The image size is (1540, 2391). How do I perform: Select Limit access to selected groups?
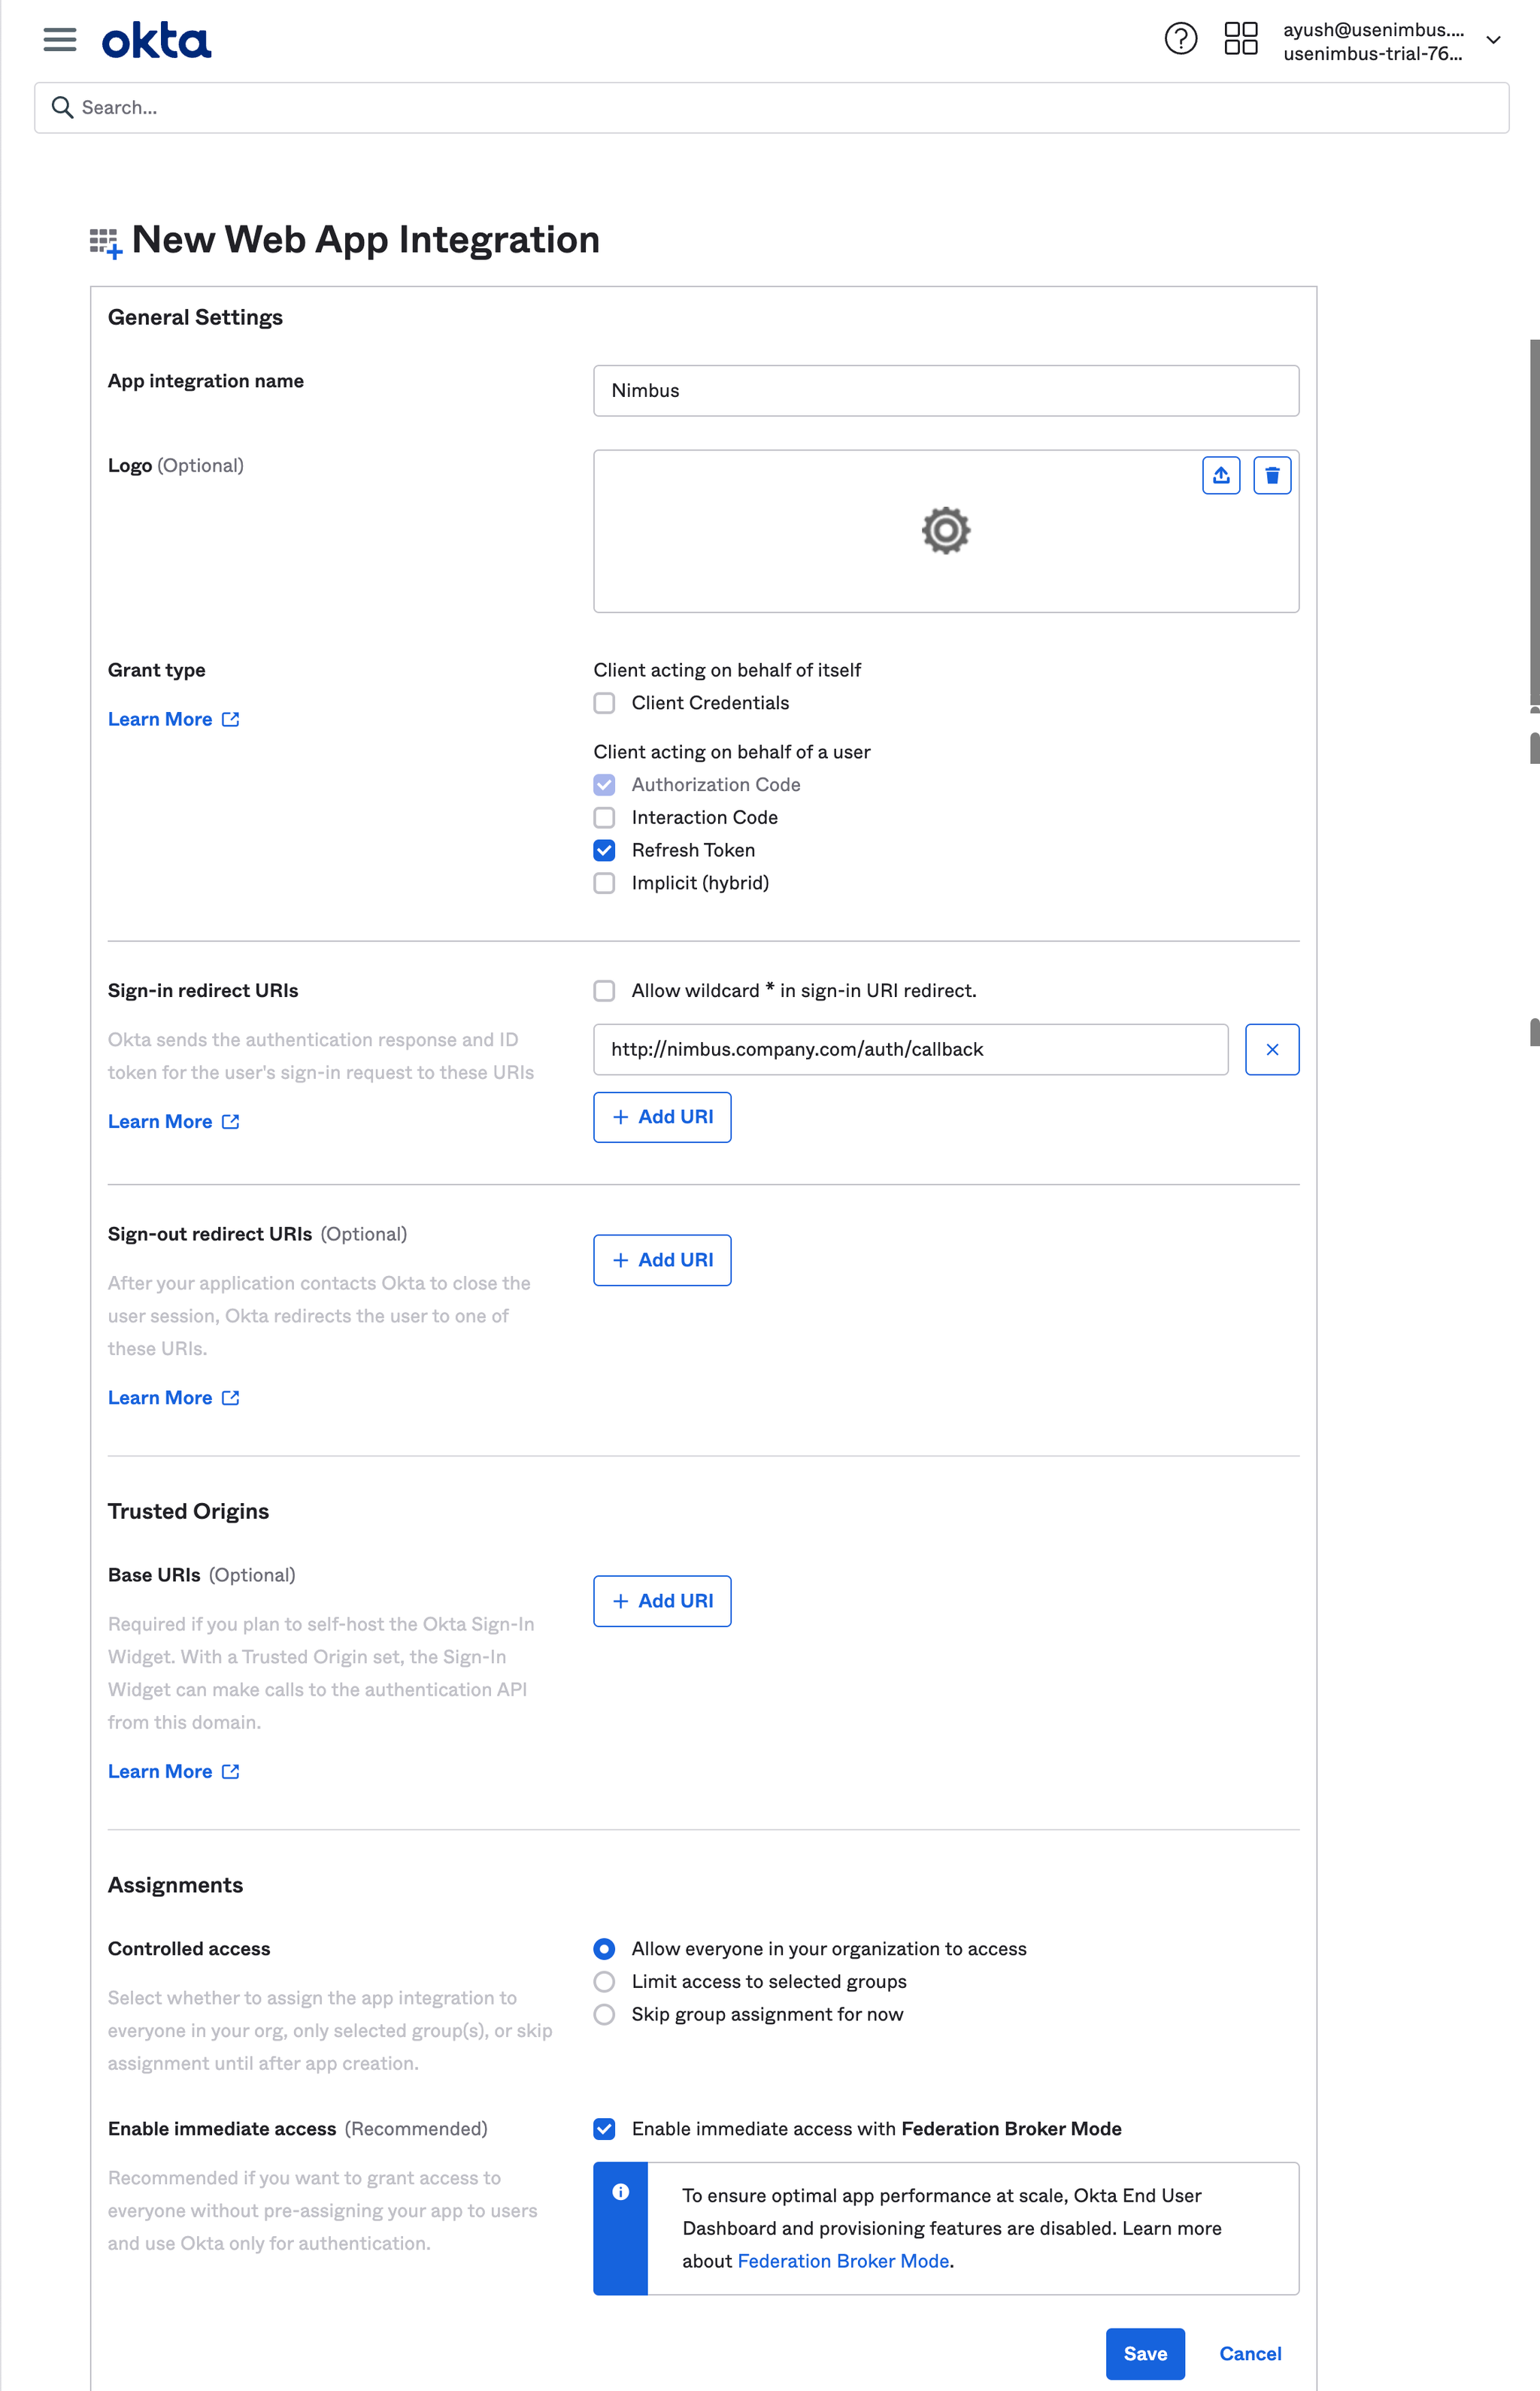604,1981
